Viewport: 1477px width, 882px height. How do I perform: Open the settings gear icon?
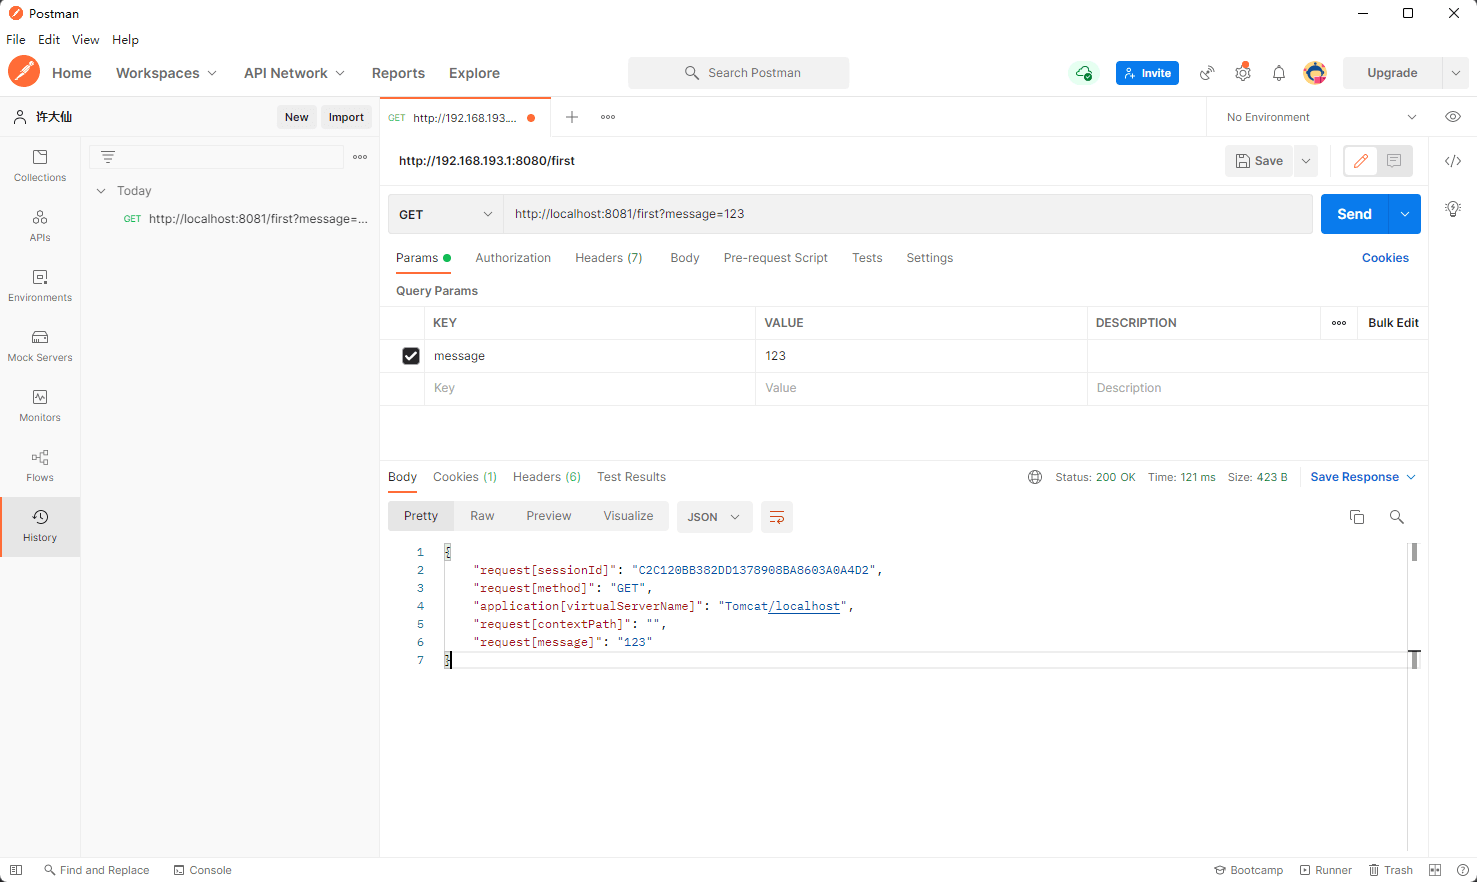click(x=1243, y=73)
